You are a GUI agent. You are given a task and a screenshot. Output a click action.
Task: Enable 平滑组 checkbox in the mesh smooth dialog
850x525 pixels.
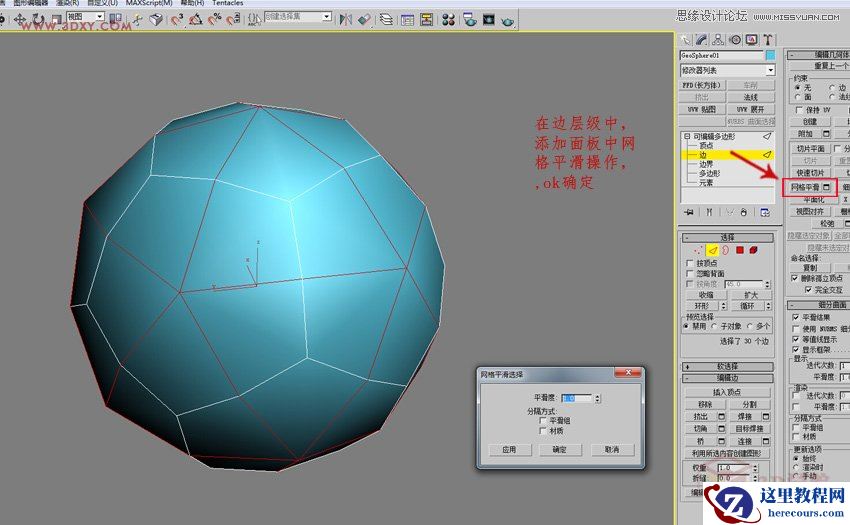[543, 420]
